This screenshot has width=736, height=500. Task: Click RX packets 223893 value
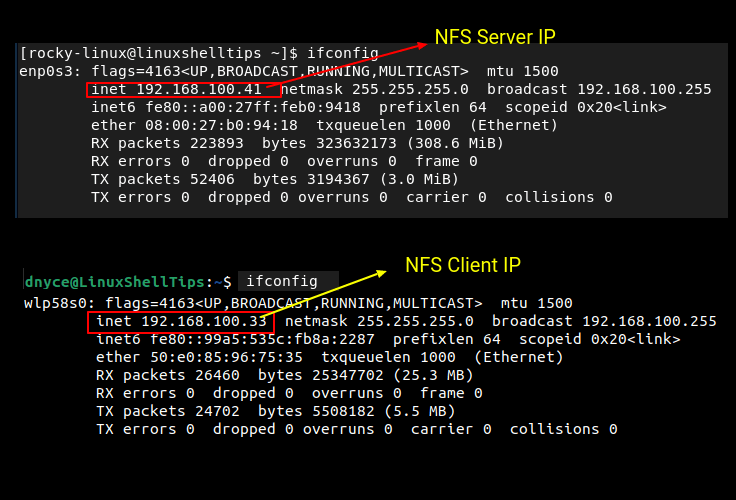coord(167,143)
